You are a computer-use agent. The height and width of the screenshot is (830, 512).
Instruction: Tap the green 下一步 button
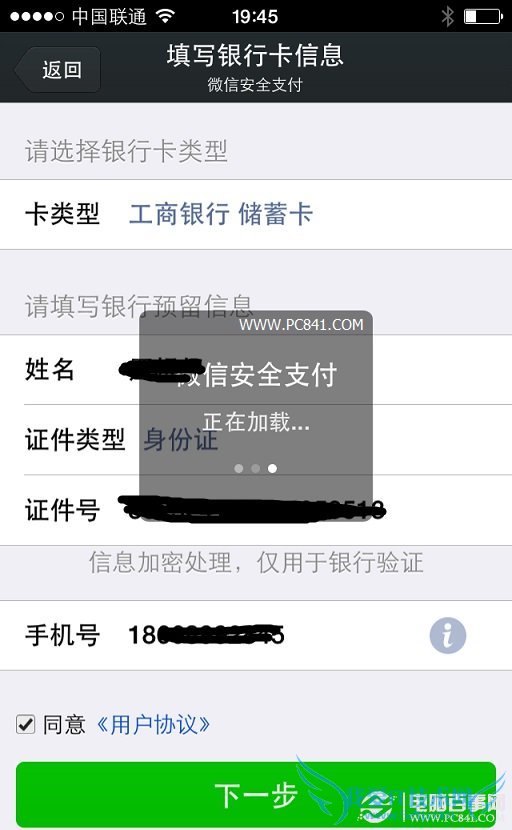(256, 794)
